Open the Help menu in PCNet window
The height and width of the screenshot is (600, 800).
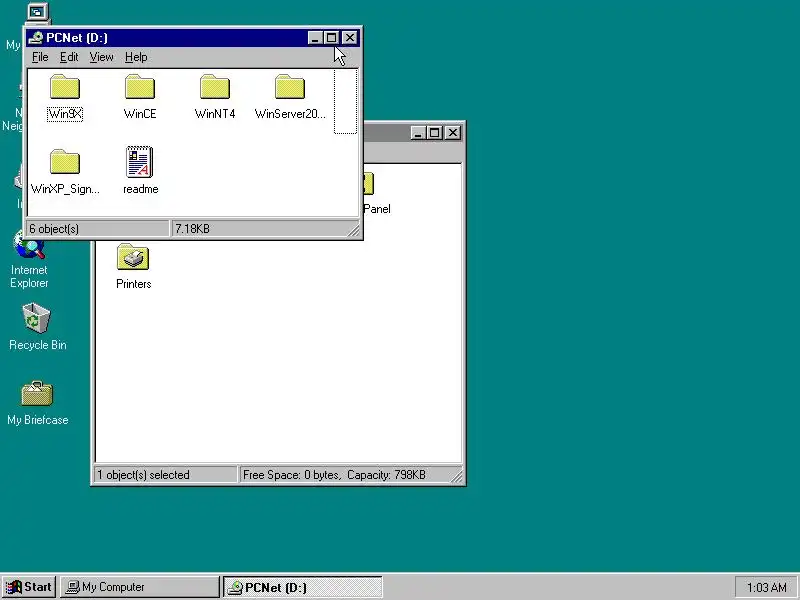(136, 57)
